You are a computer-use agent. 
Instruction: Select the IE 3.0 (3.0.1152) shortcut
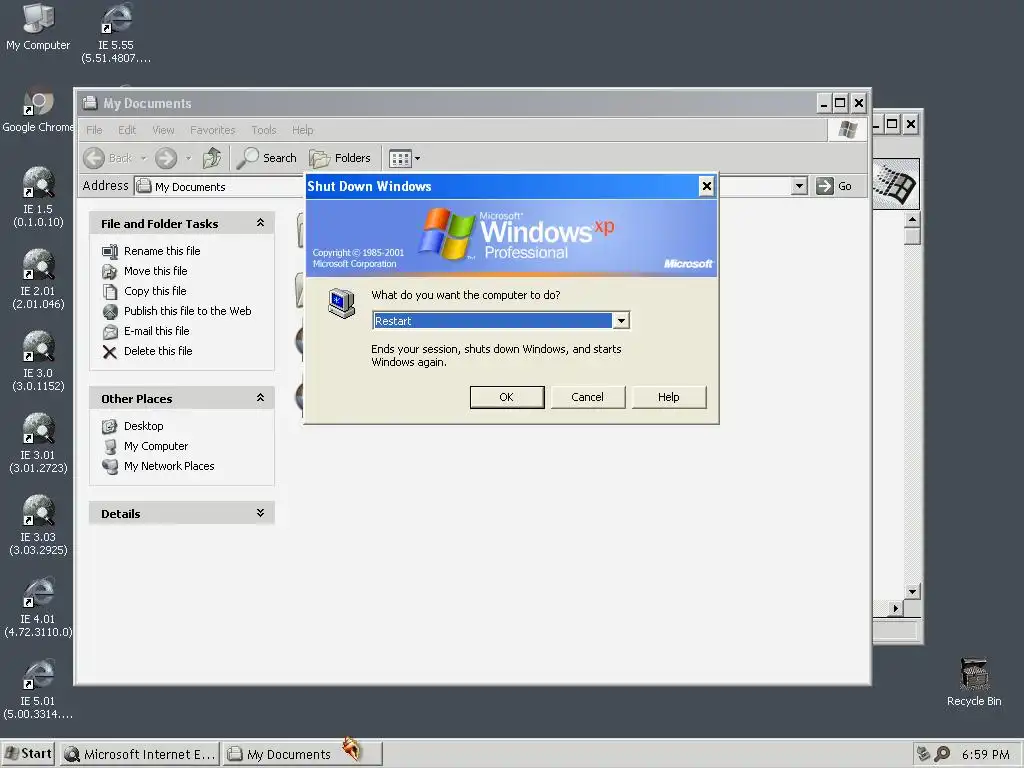point(38,360)
